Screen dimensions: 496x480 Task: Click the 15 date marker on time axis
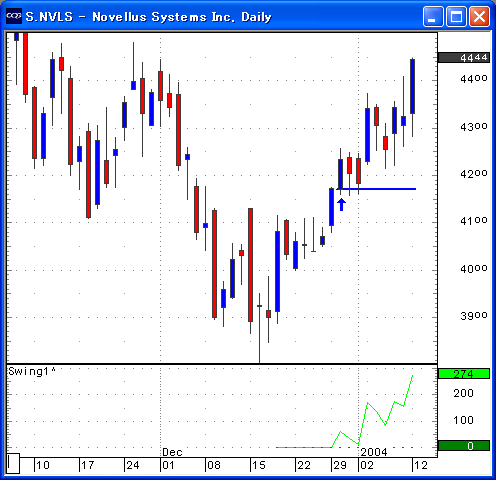[259, 465]
